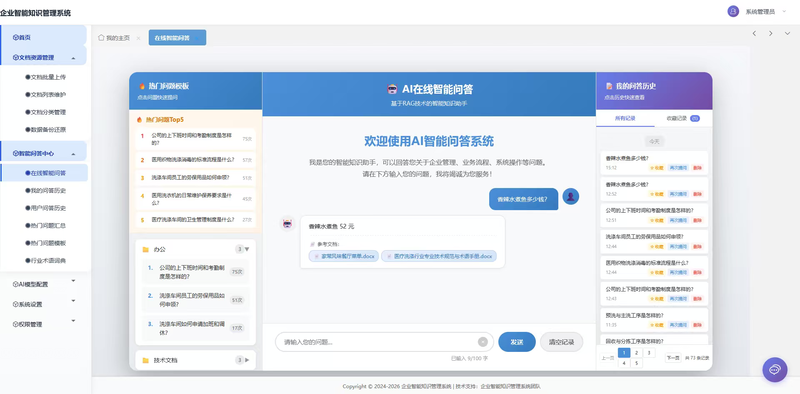Click 下一页 in history pagination

point(673,358)
